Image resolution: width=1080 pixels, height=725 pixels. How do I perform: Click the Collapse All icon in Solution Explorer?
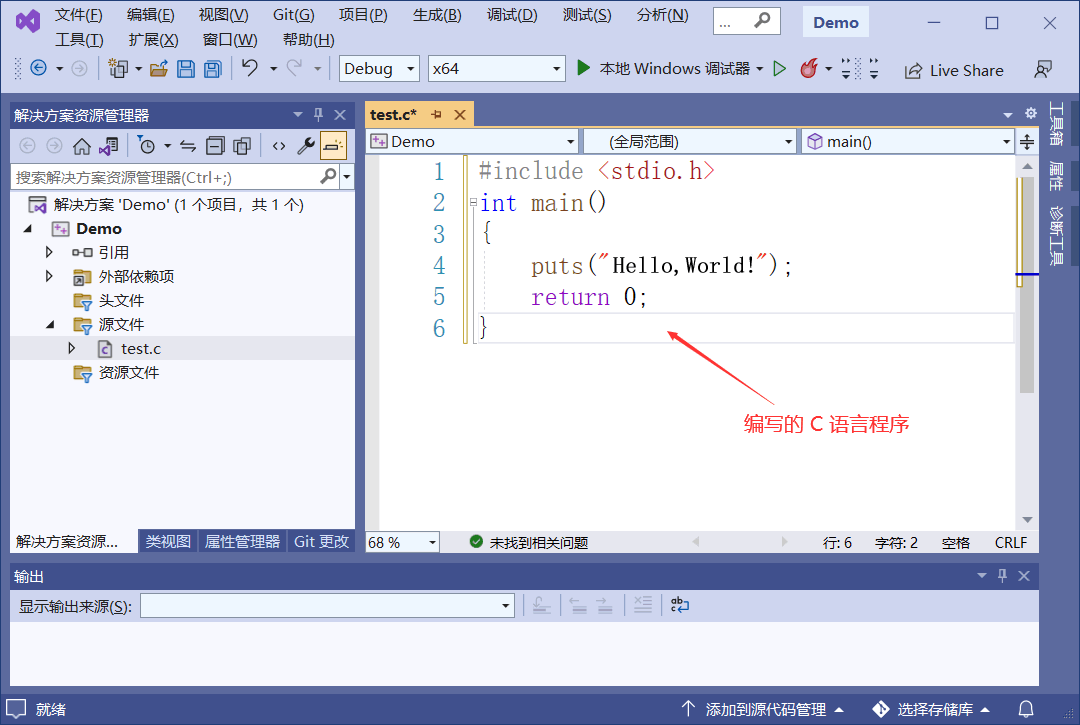pos(216,146)
